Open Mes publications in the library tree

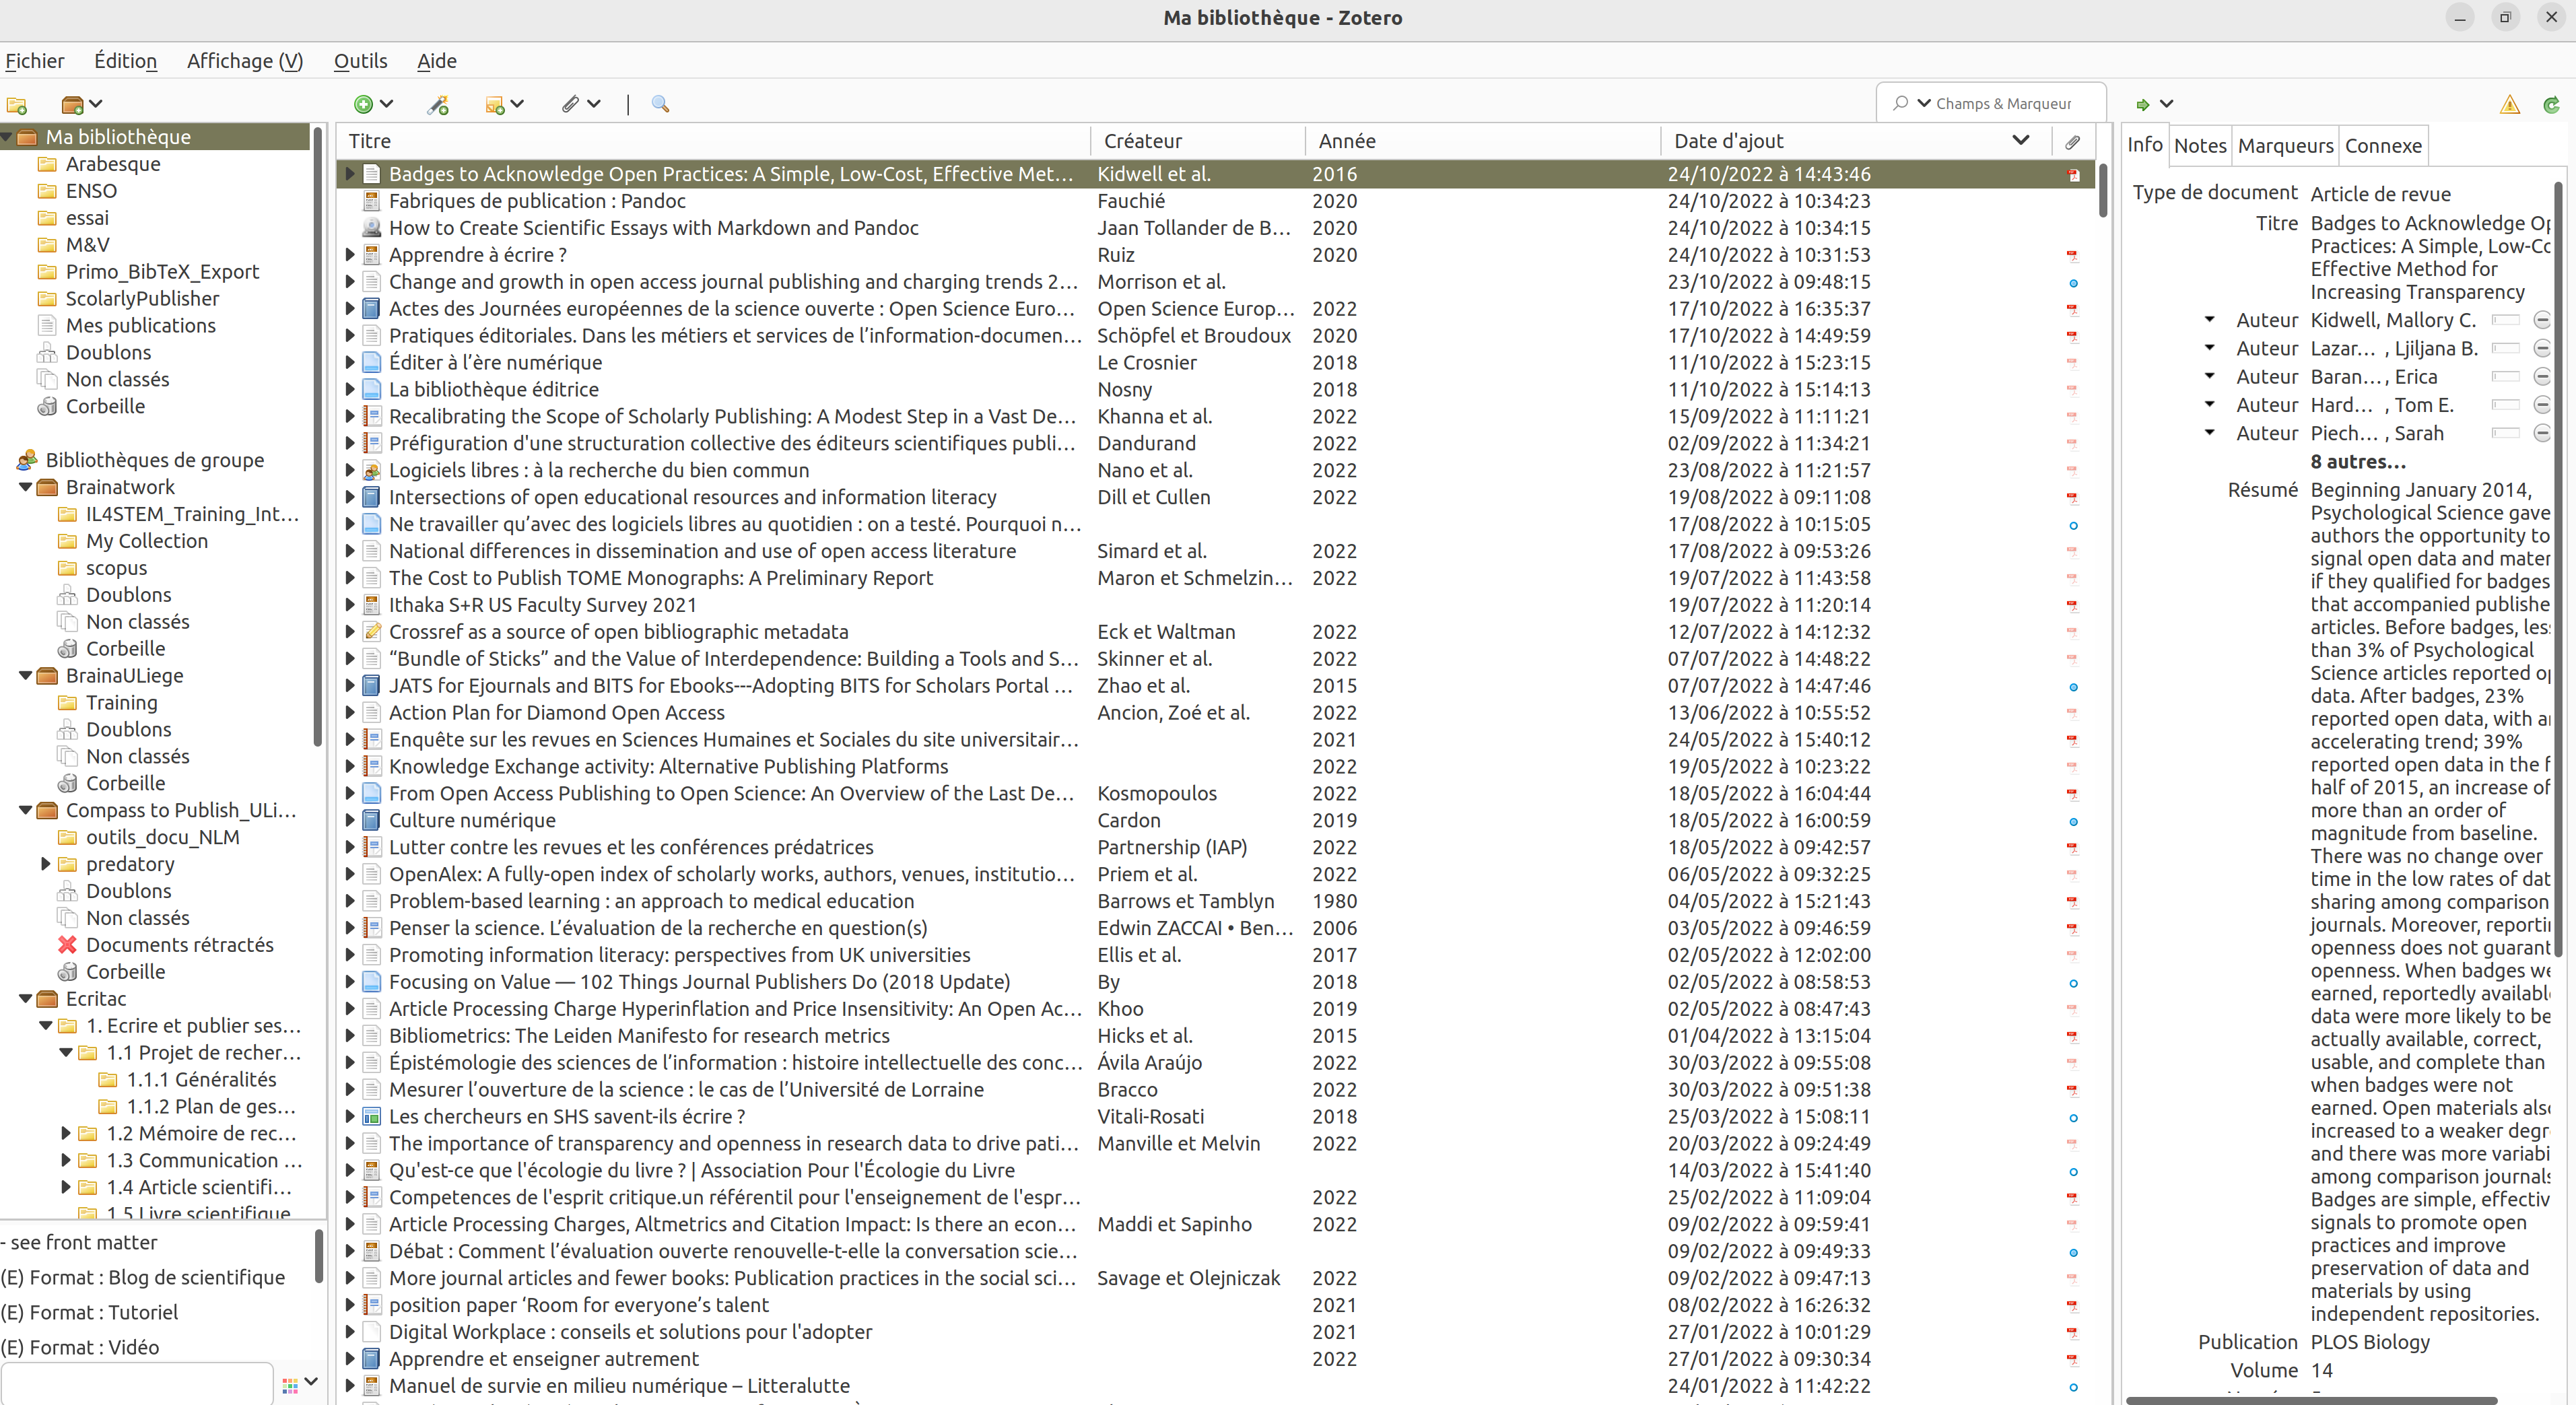coord(140,326)
